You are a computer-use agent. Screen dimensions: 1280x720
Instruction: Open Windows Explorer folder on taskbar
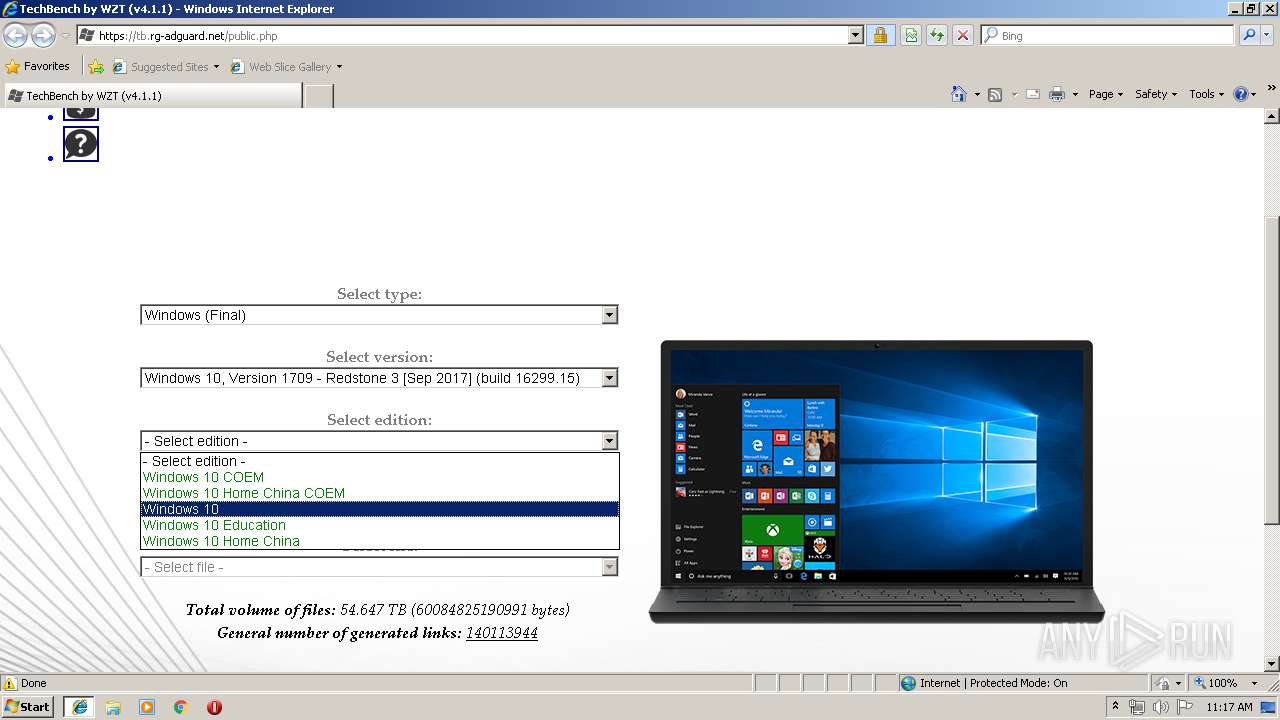pos(113,707)
